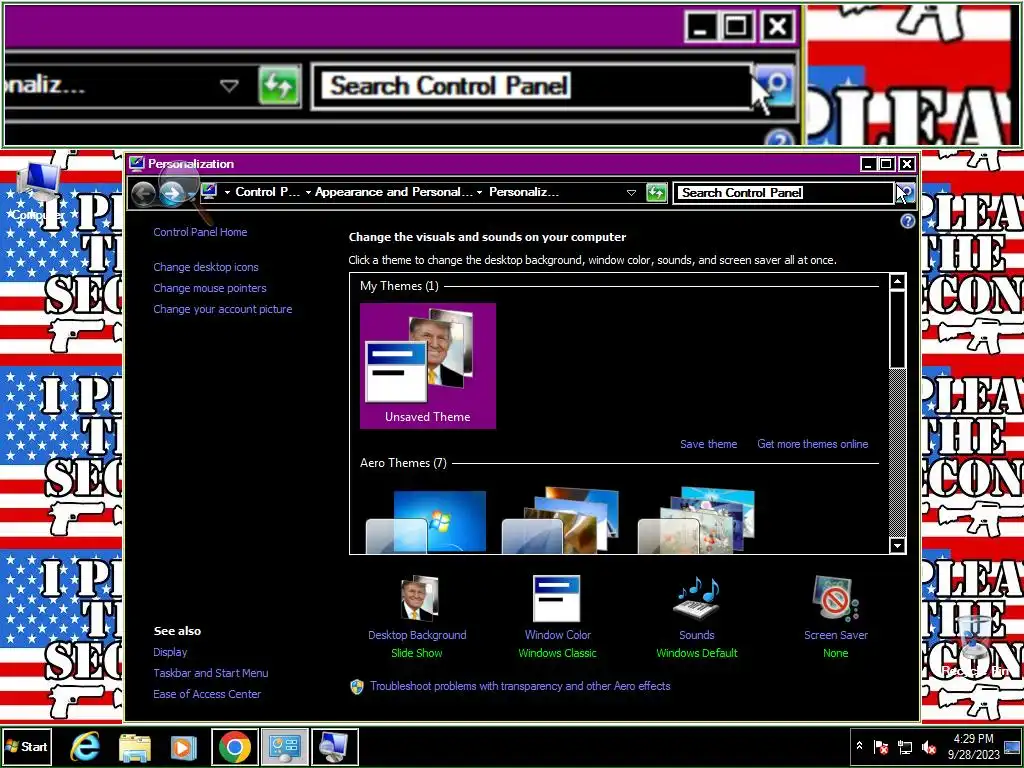1024x768 pixels.
Task: Click the theme list scrollbar thumb
Action: click(897, 329)
